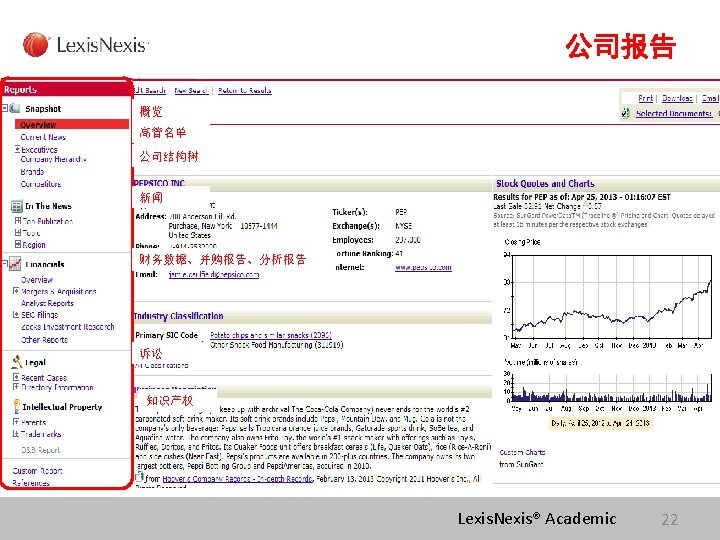Open Financials Overview
Screen dimensions: 720x540
coord(37,279)
